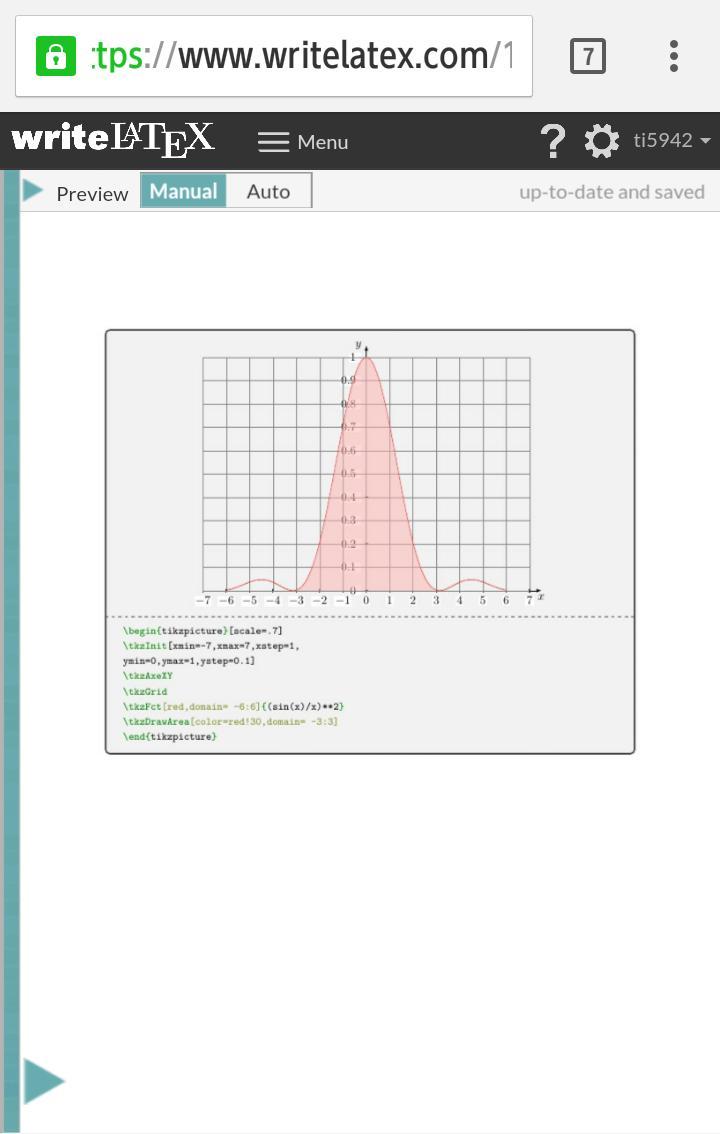Click the \tkzInit[xmin=-7,xmax=7,xstep=1, line

pyautogui.click(x=210, y=646)
